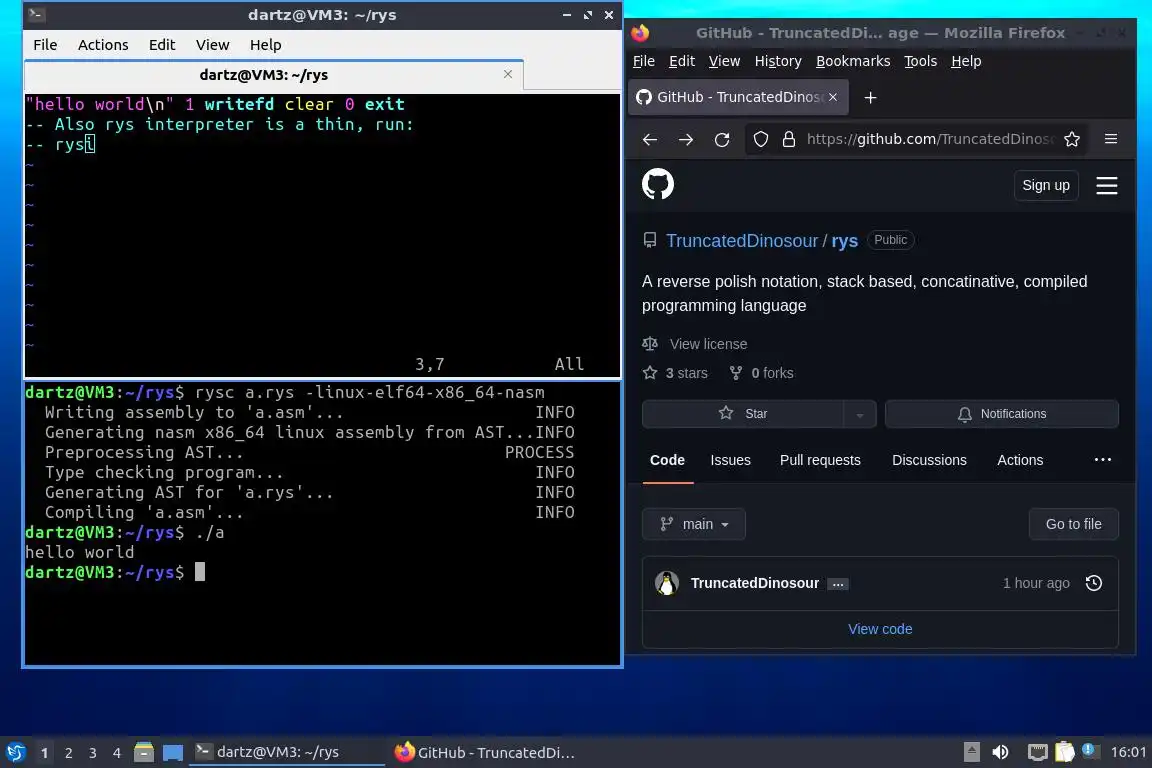The image size is (1152, 768).
Task: Close the dartz@VM3: ~/rys terminal tab
Action: 508,74
